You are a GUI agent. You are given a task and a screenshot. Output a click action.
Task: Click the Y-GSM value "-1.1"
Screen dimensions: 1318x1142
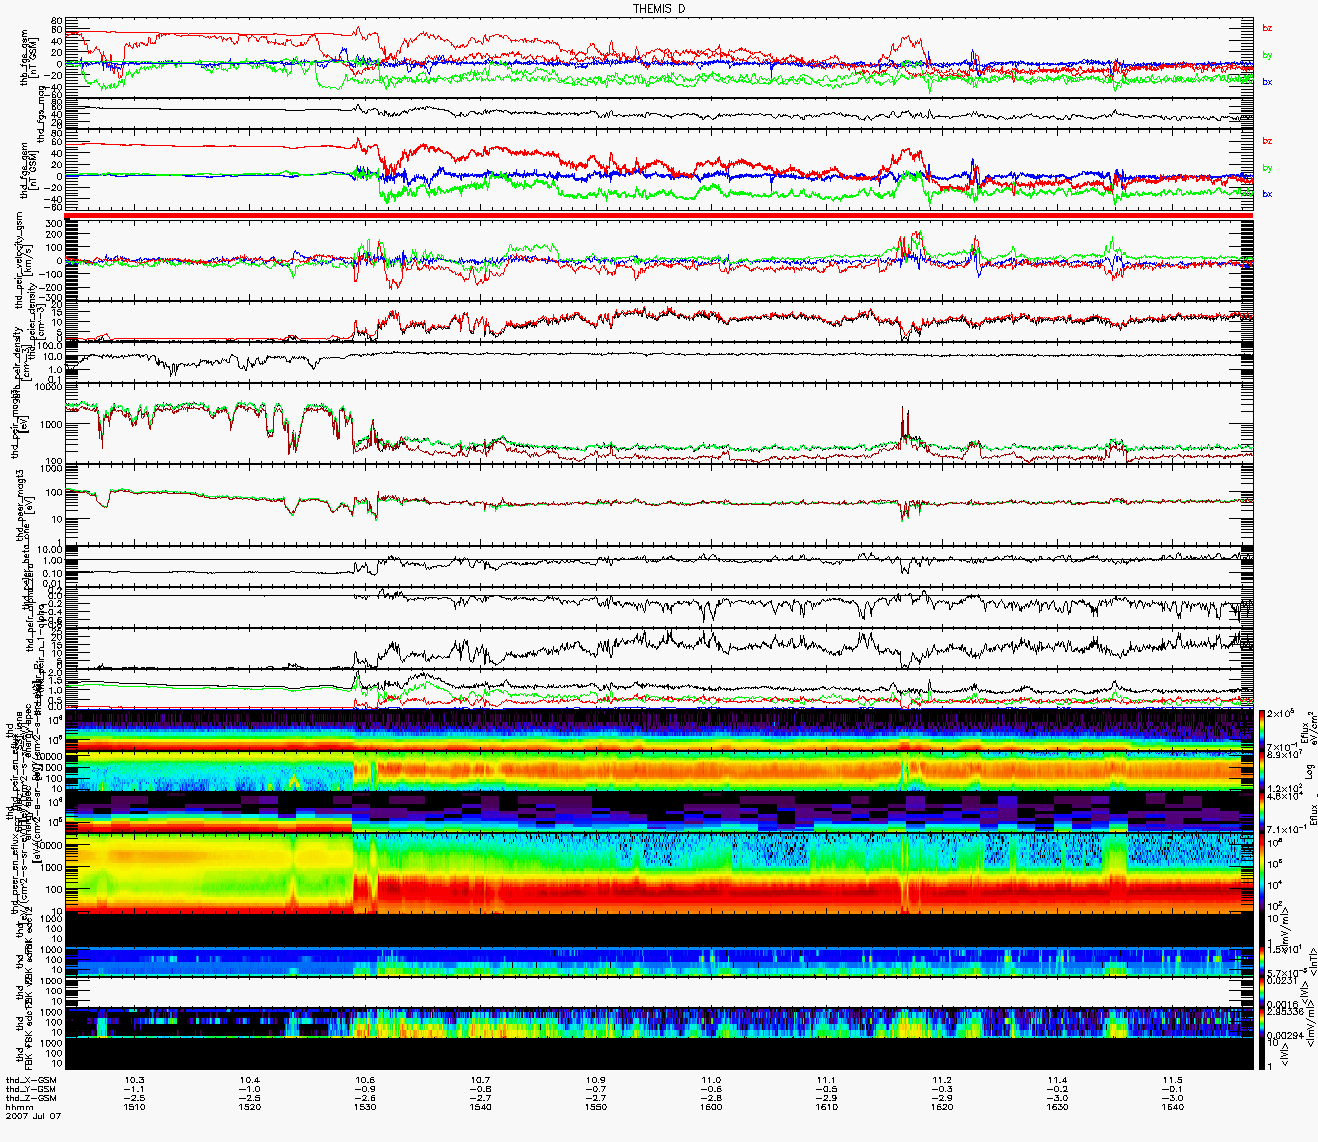(135, 1089)
